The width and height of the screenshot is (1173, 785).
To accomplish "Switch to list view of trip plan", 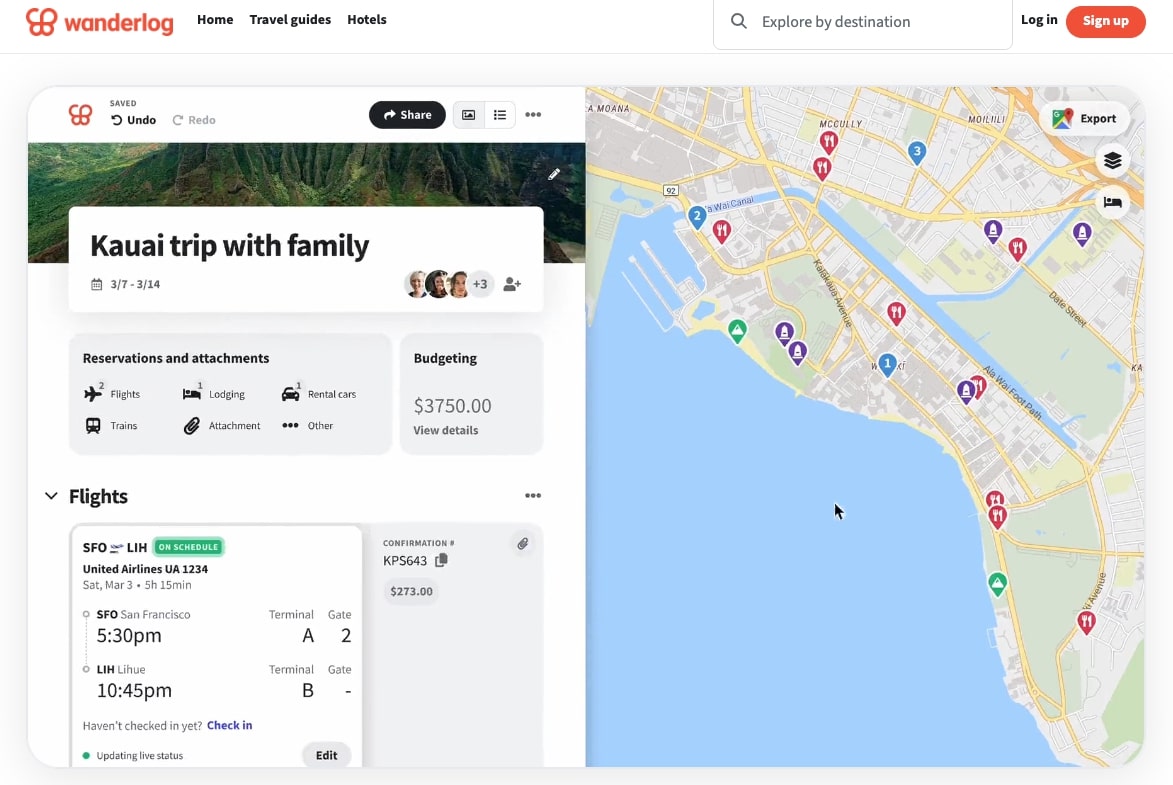I will (500, 114).
